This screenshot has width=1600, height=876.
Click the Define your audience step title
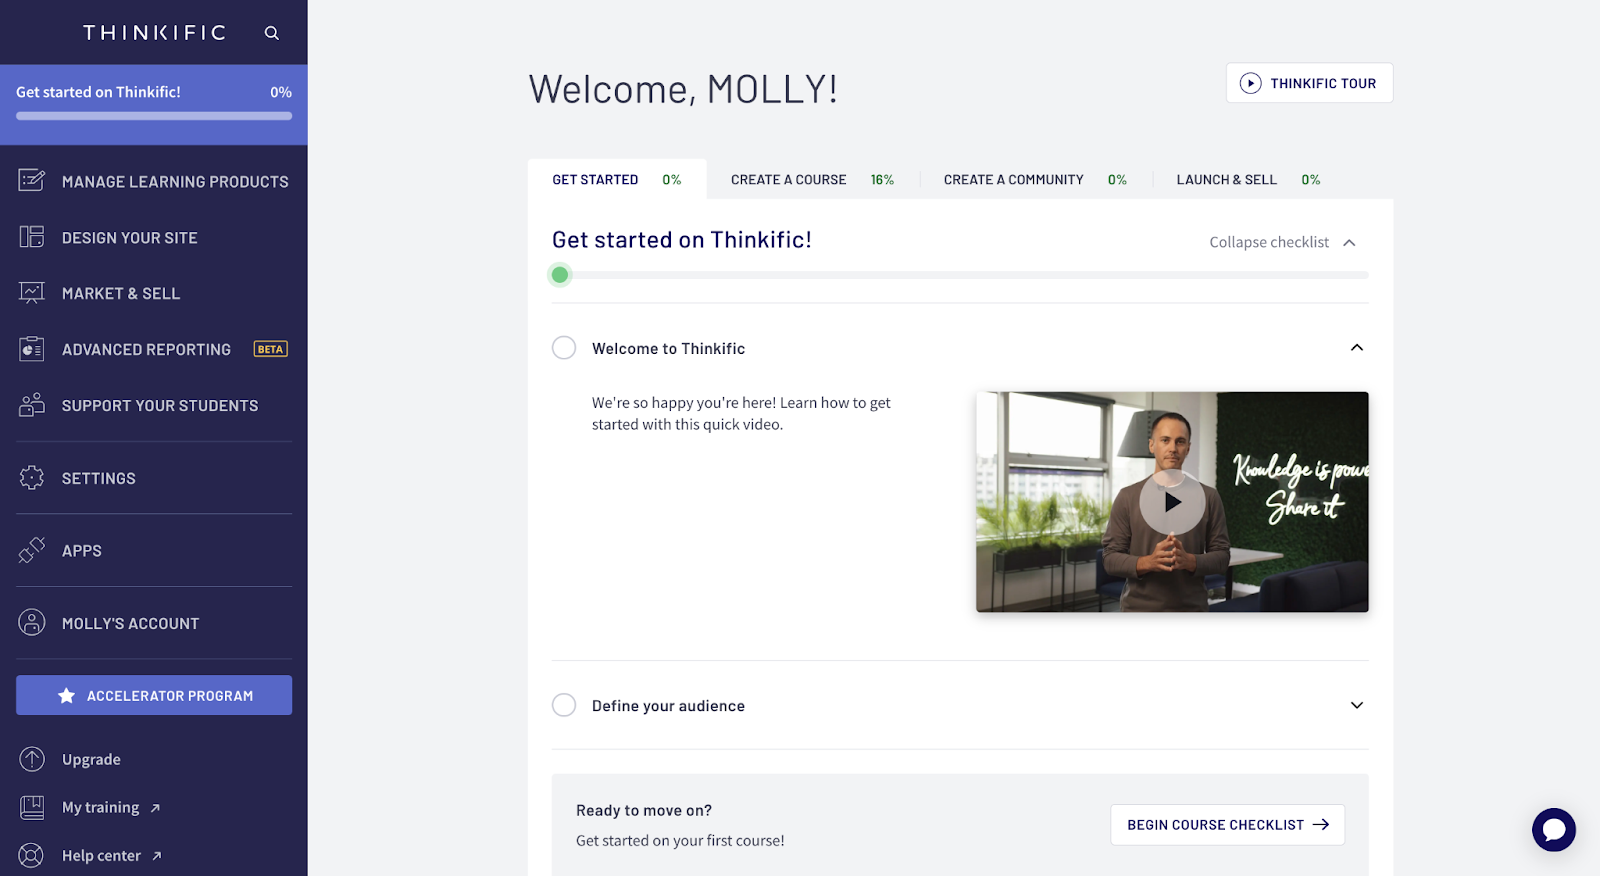668,705
